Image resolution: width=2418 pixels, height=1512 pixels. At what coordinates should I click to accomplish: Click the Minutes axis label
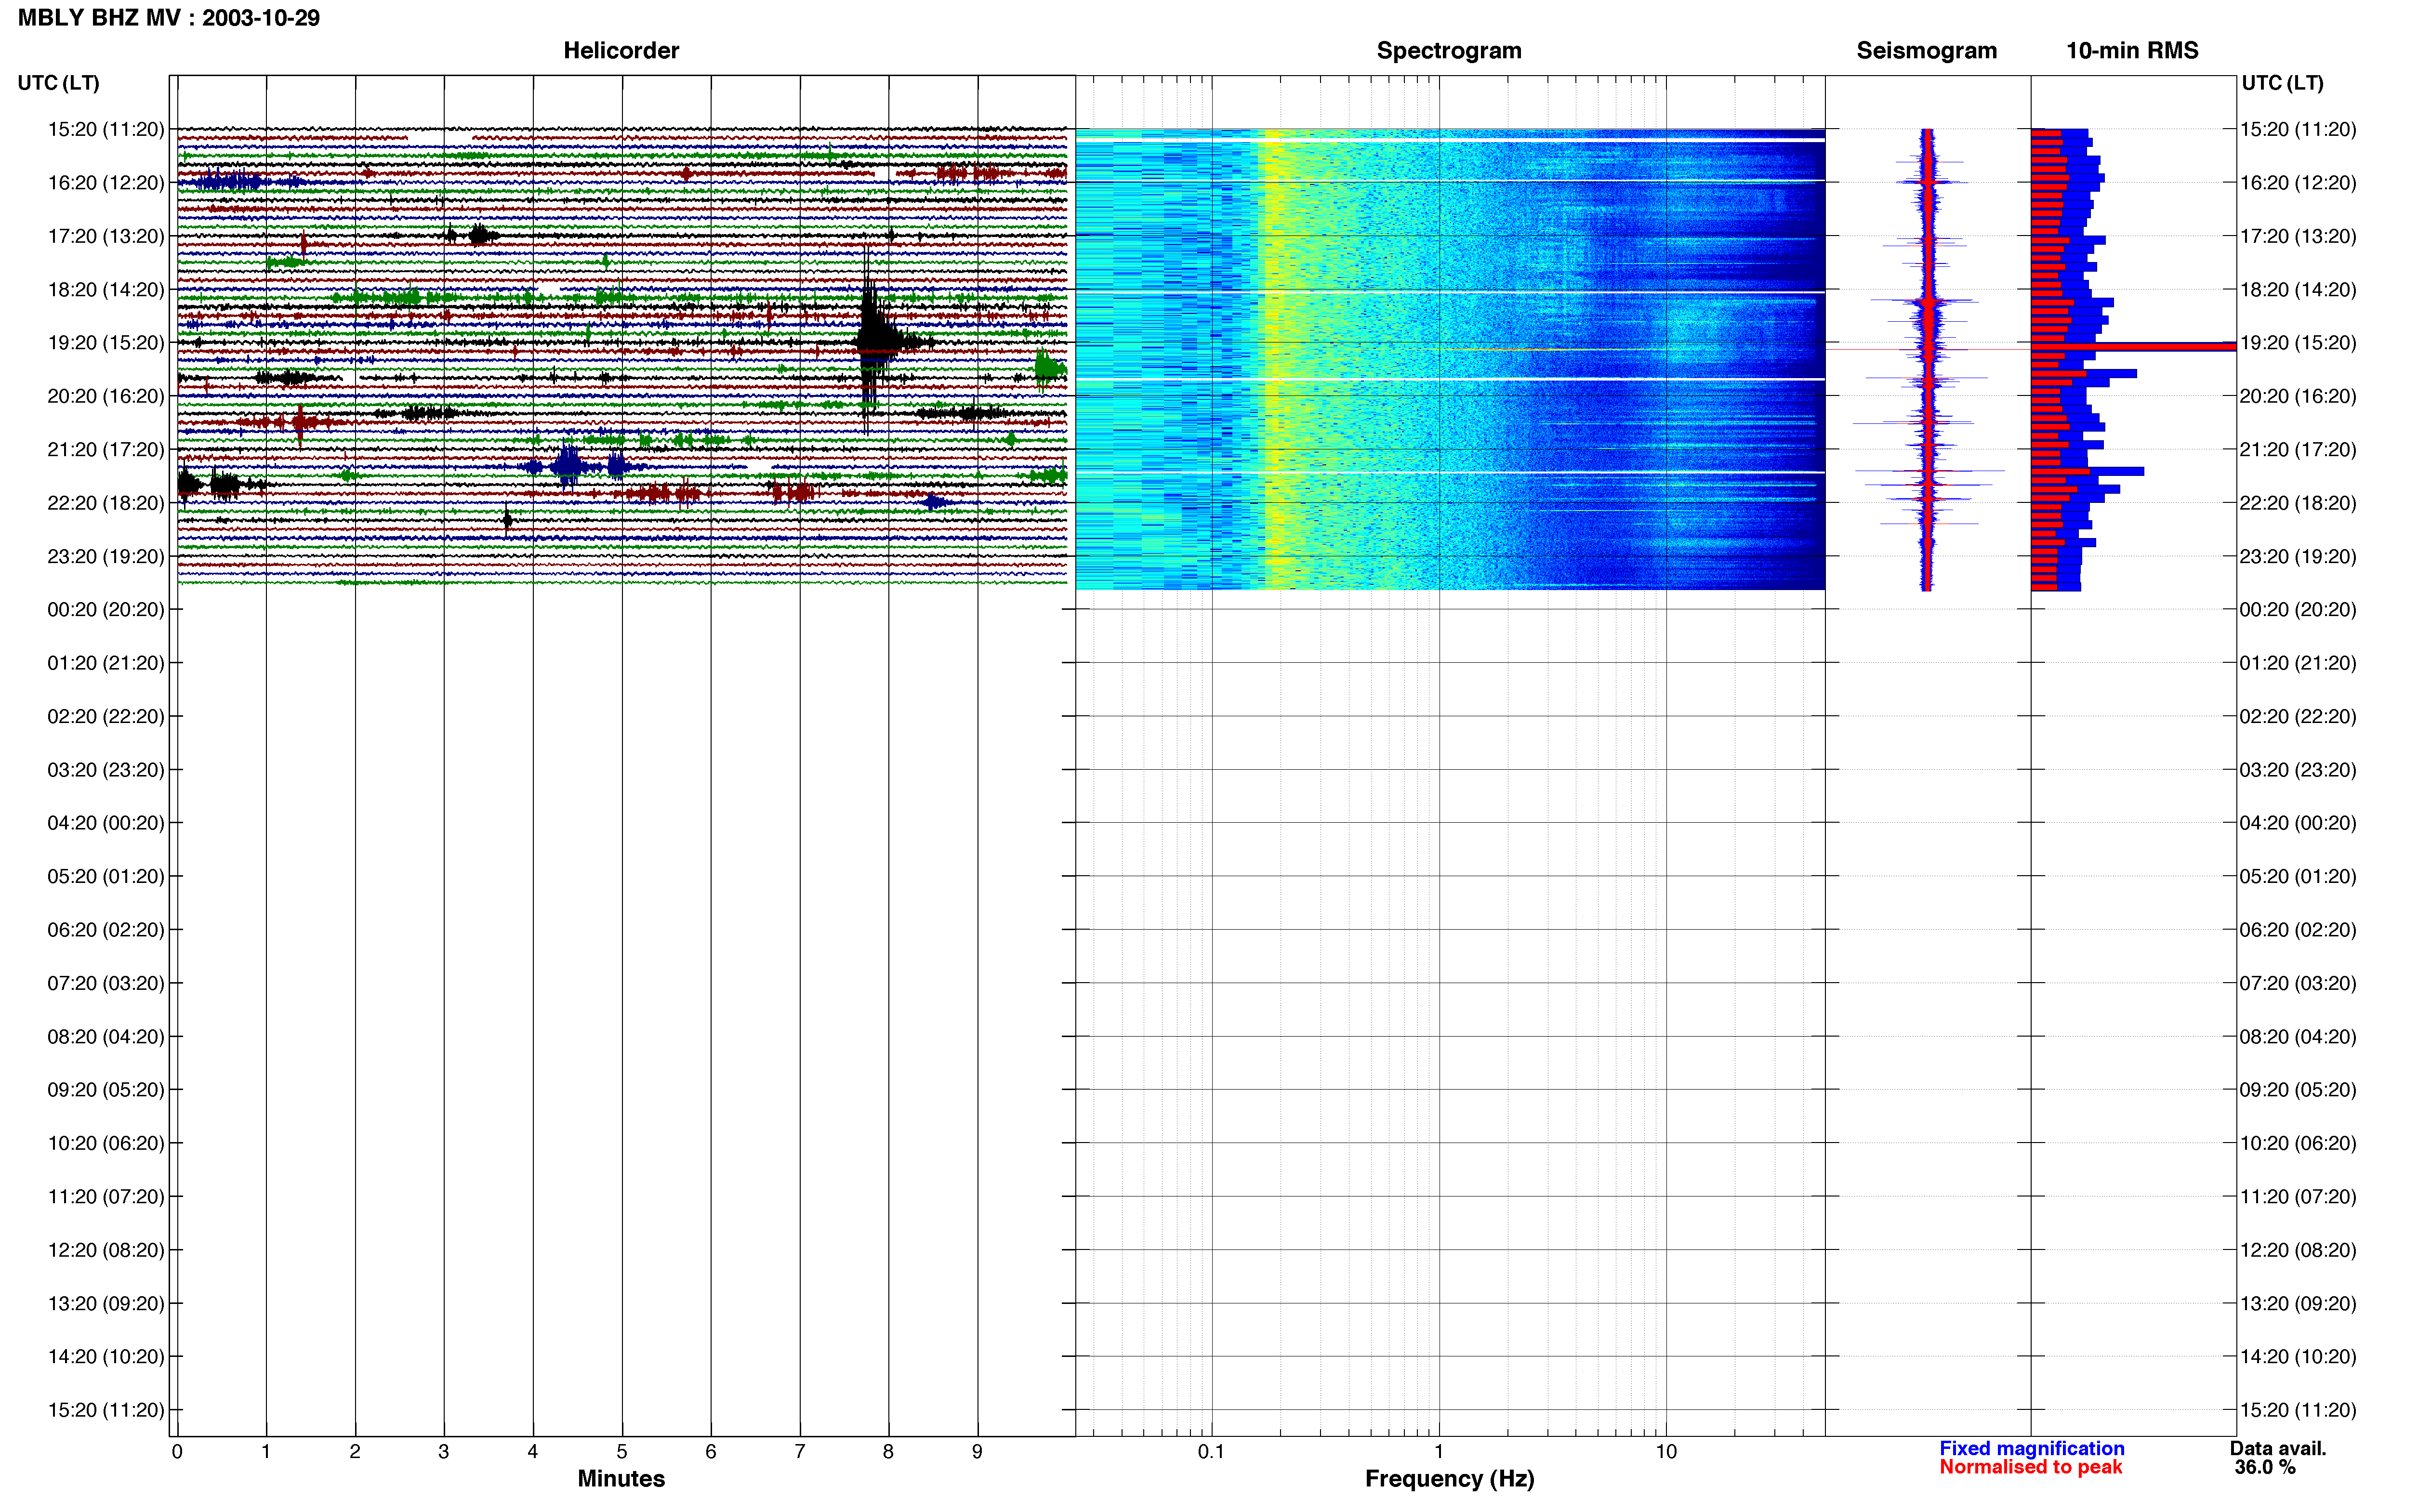(621, 1478)
